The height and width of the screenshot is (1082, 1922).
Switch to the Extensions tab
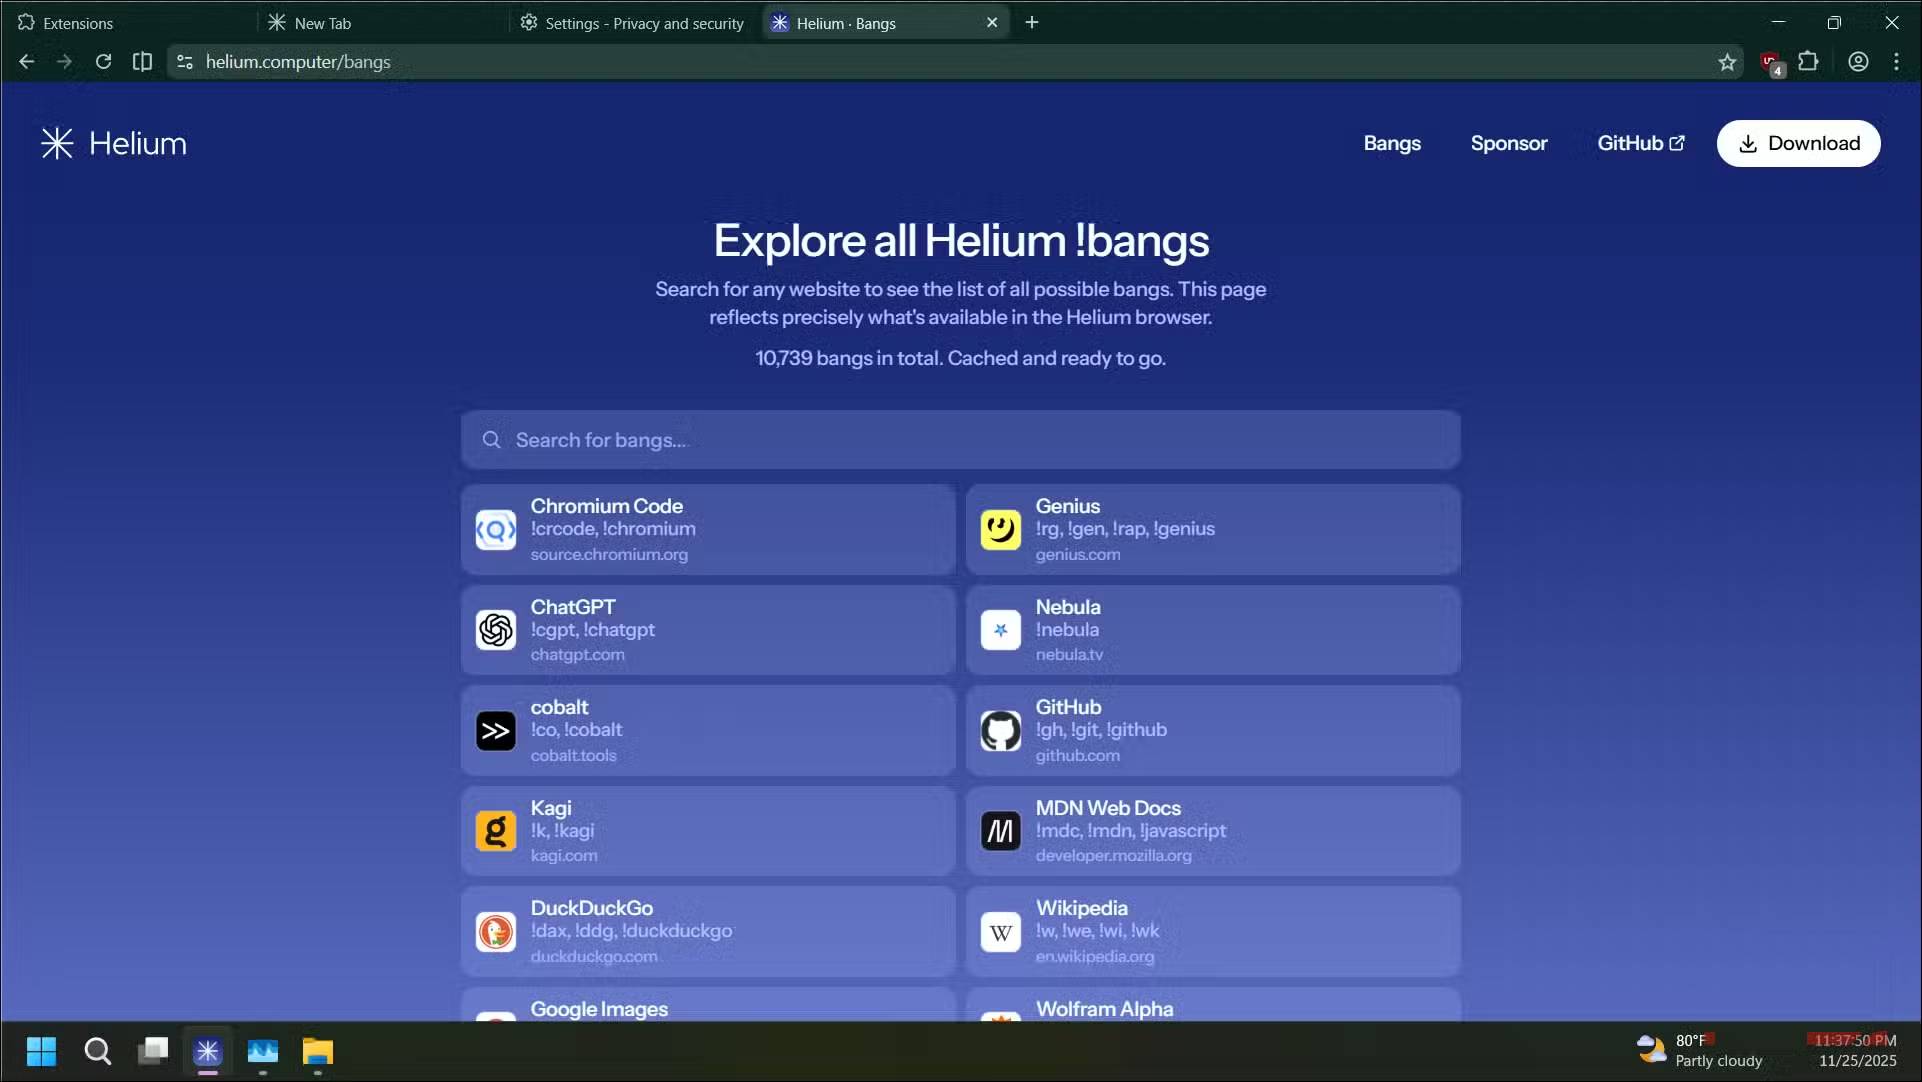(78, 23)
